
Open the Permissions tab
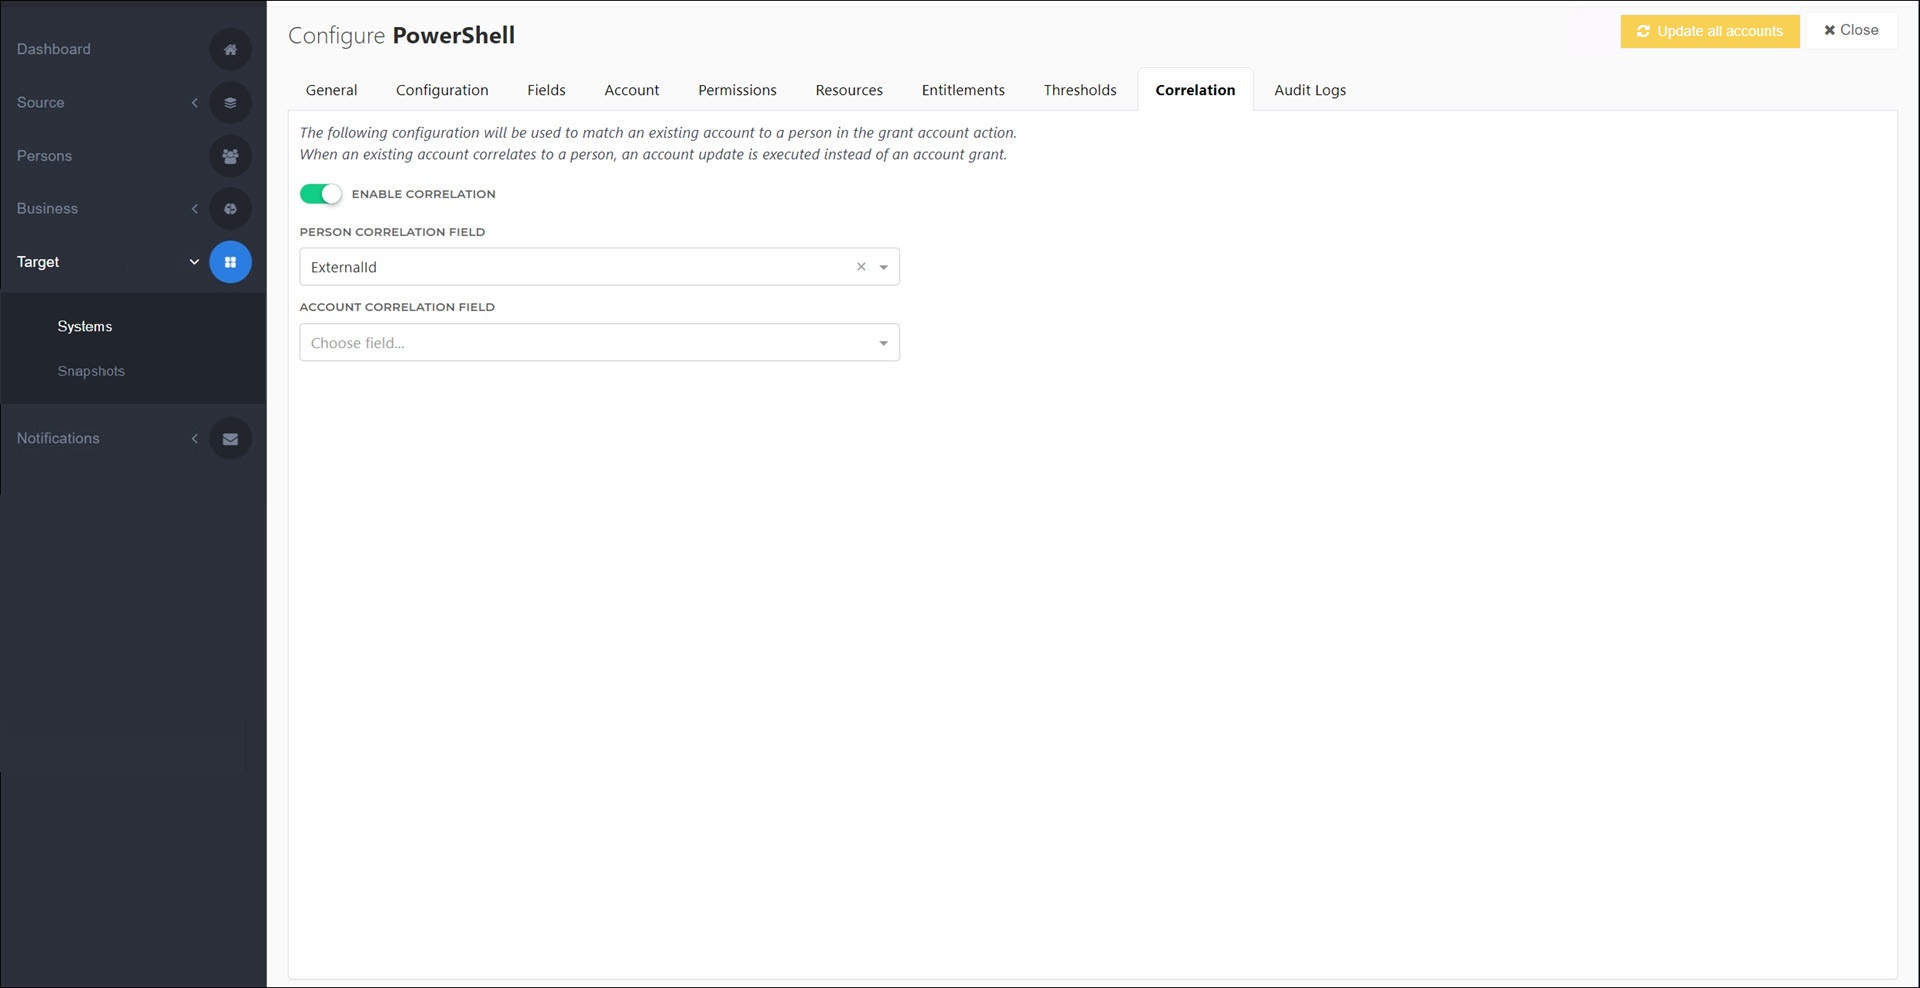tap(737, 90)
